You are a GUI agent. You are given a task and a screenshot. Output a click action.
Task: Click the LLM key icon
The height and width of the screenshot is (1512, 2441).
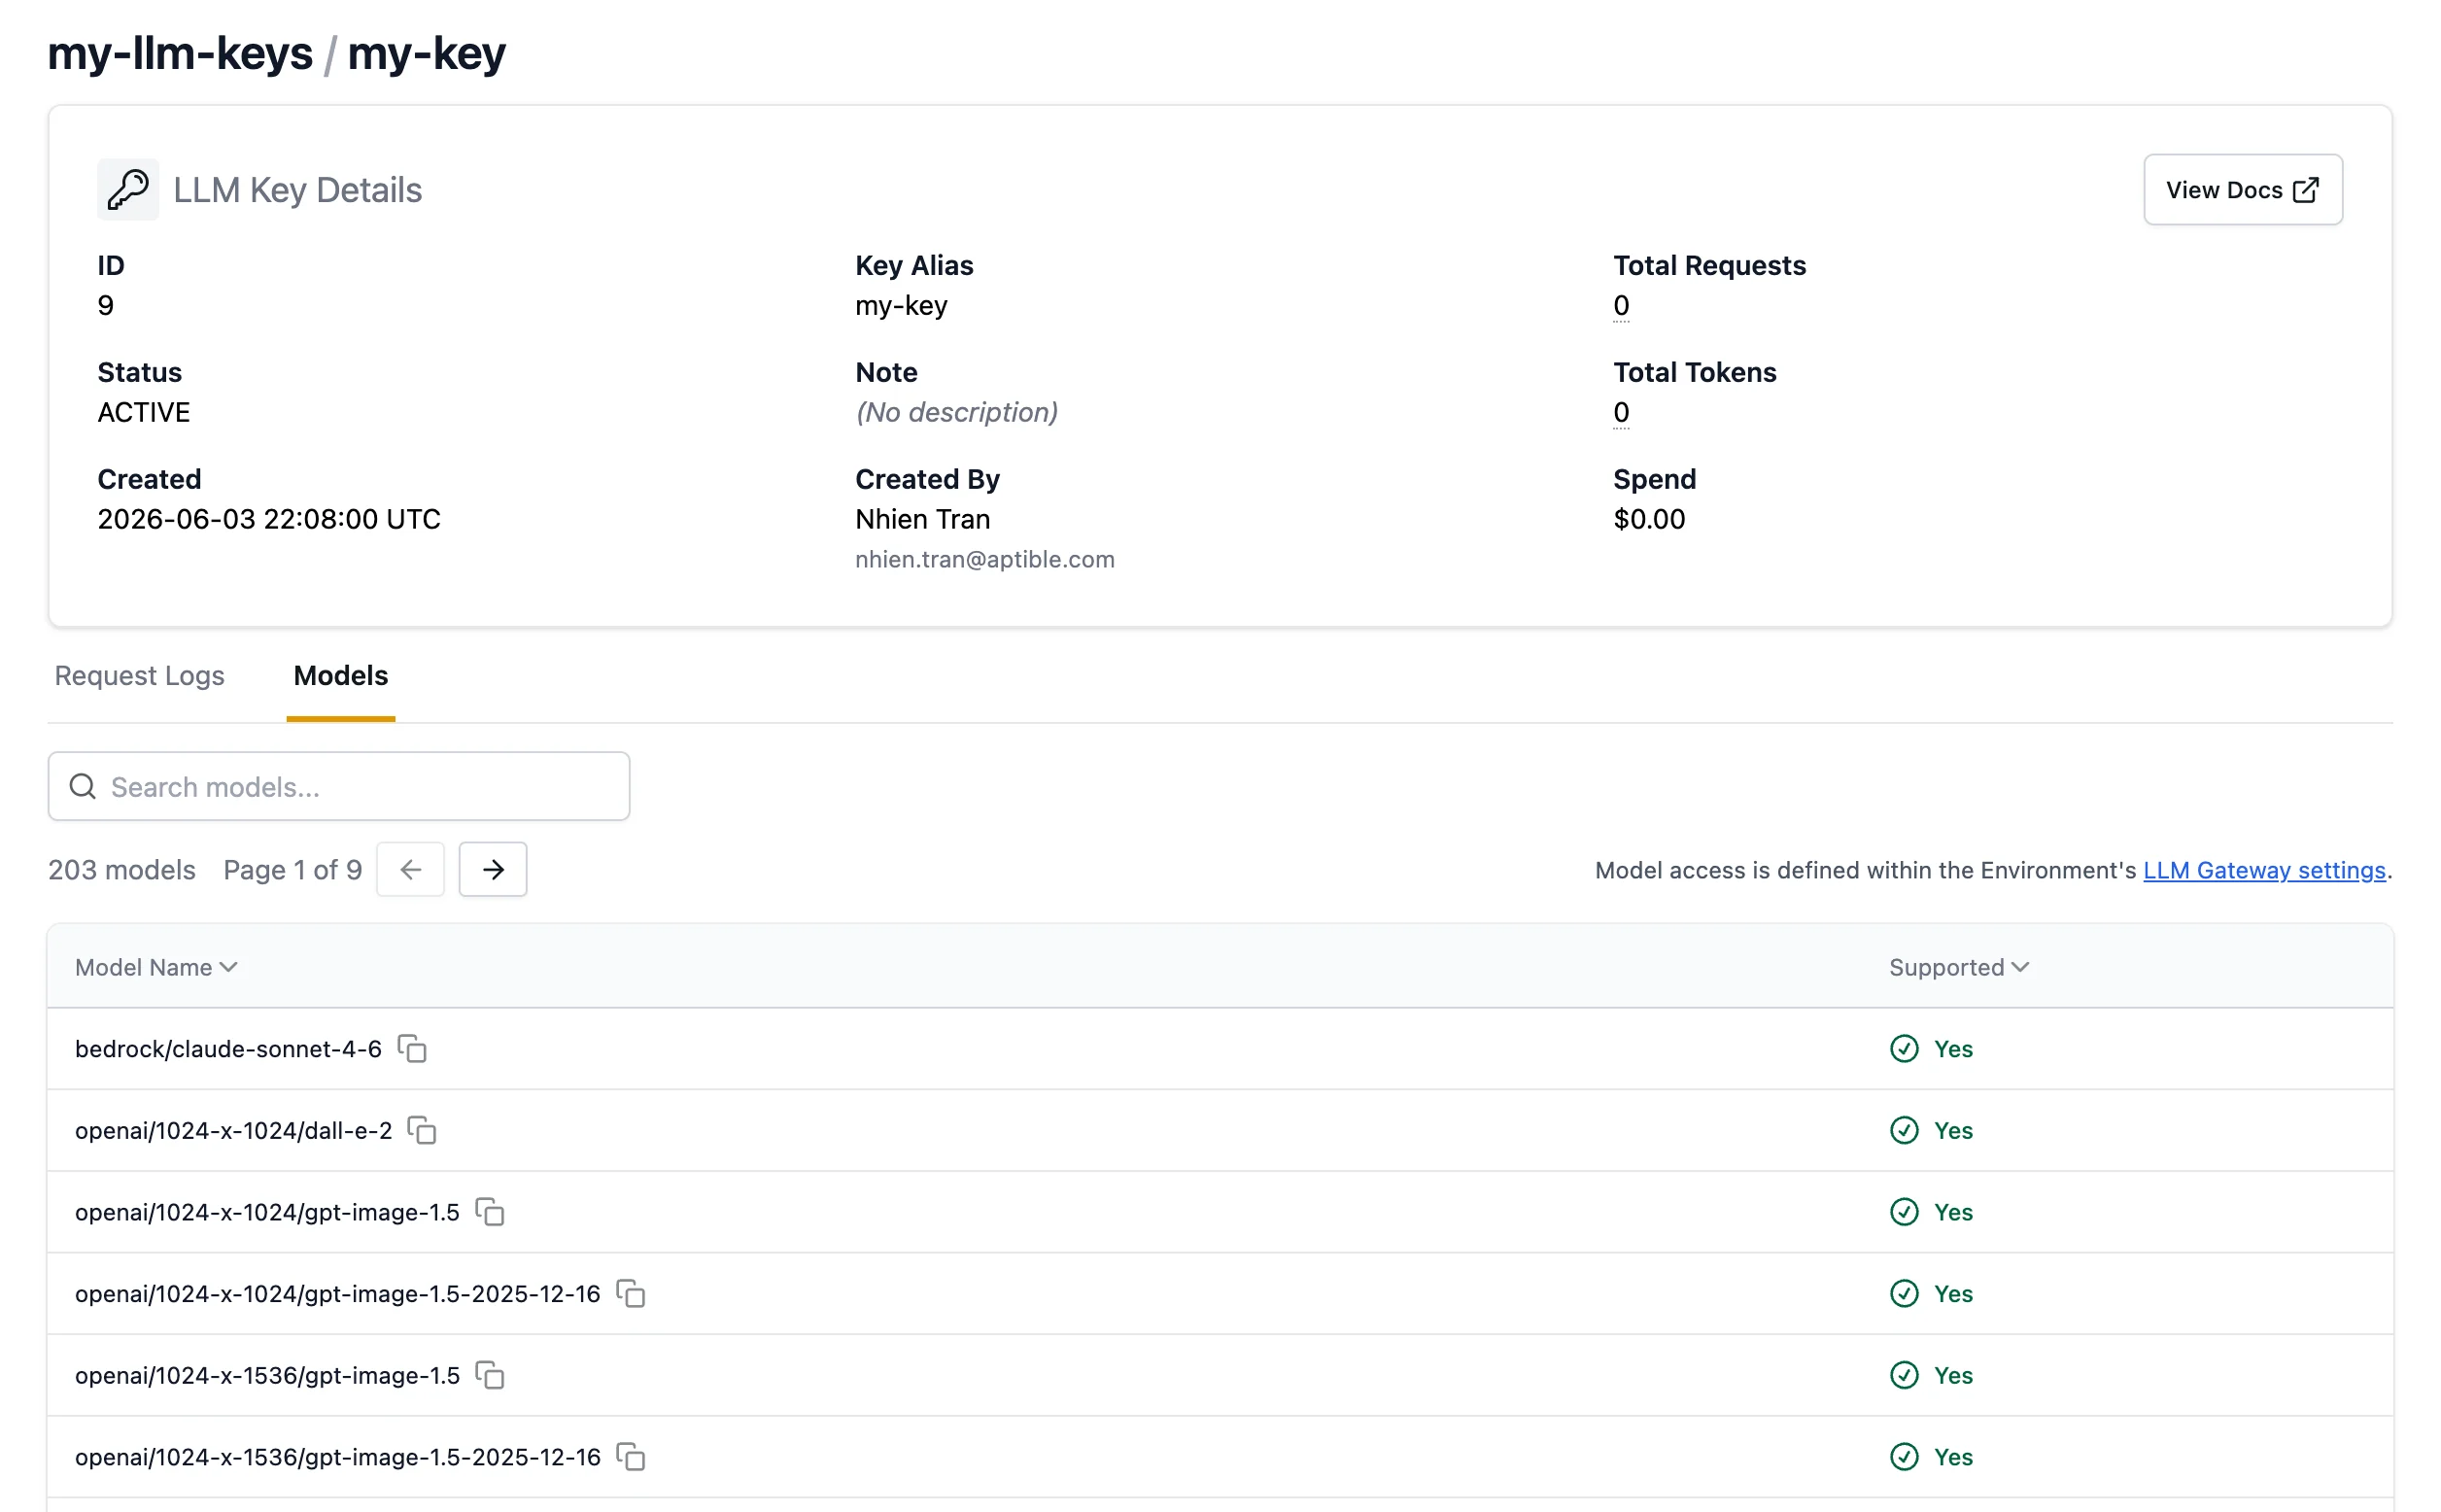click(128, 189)
